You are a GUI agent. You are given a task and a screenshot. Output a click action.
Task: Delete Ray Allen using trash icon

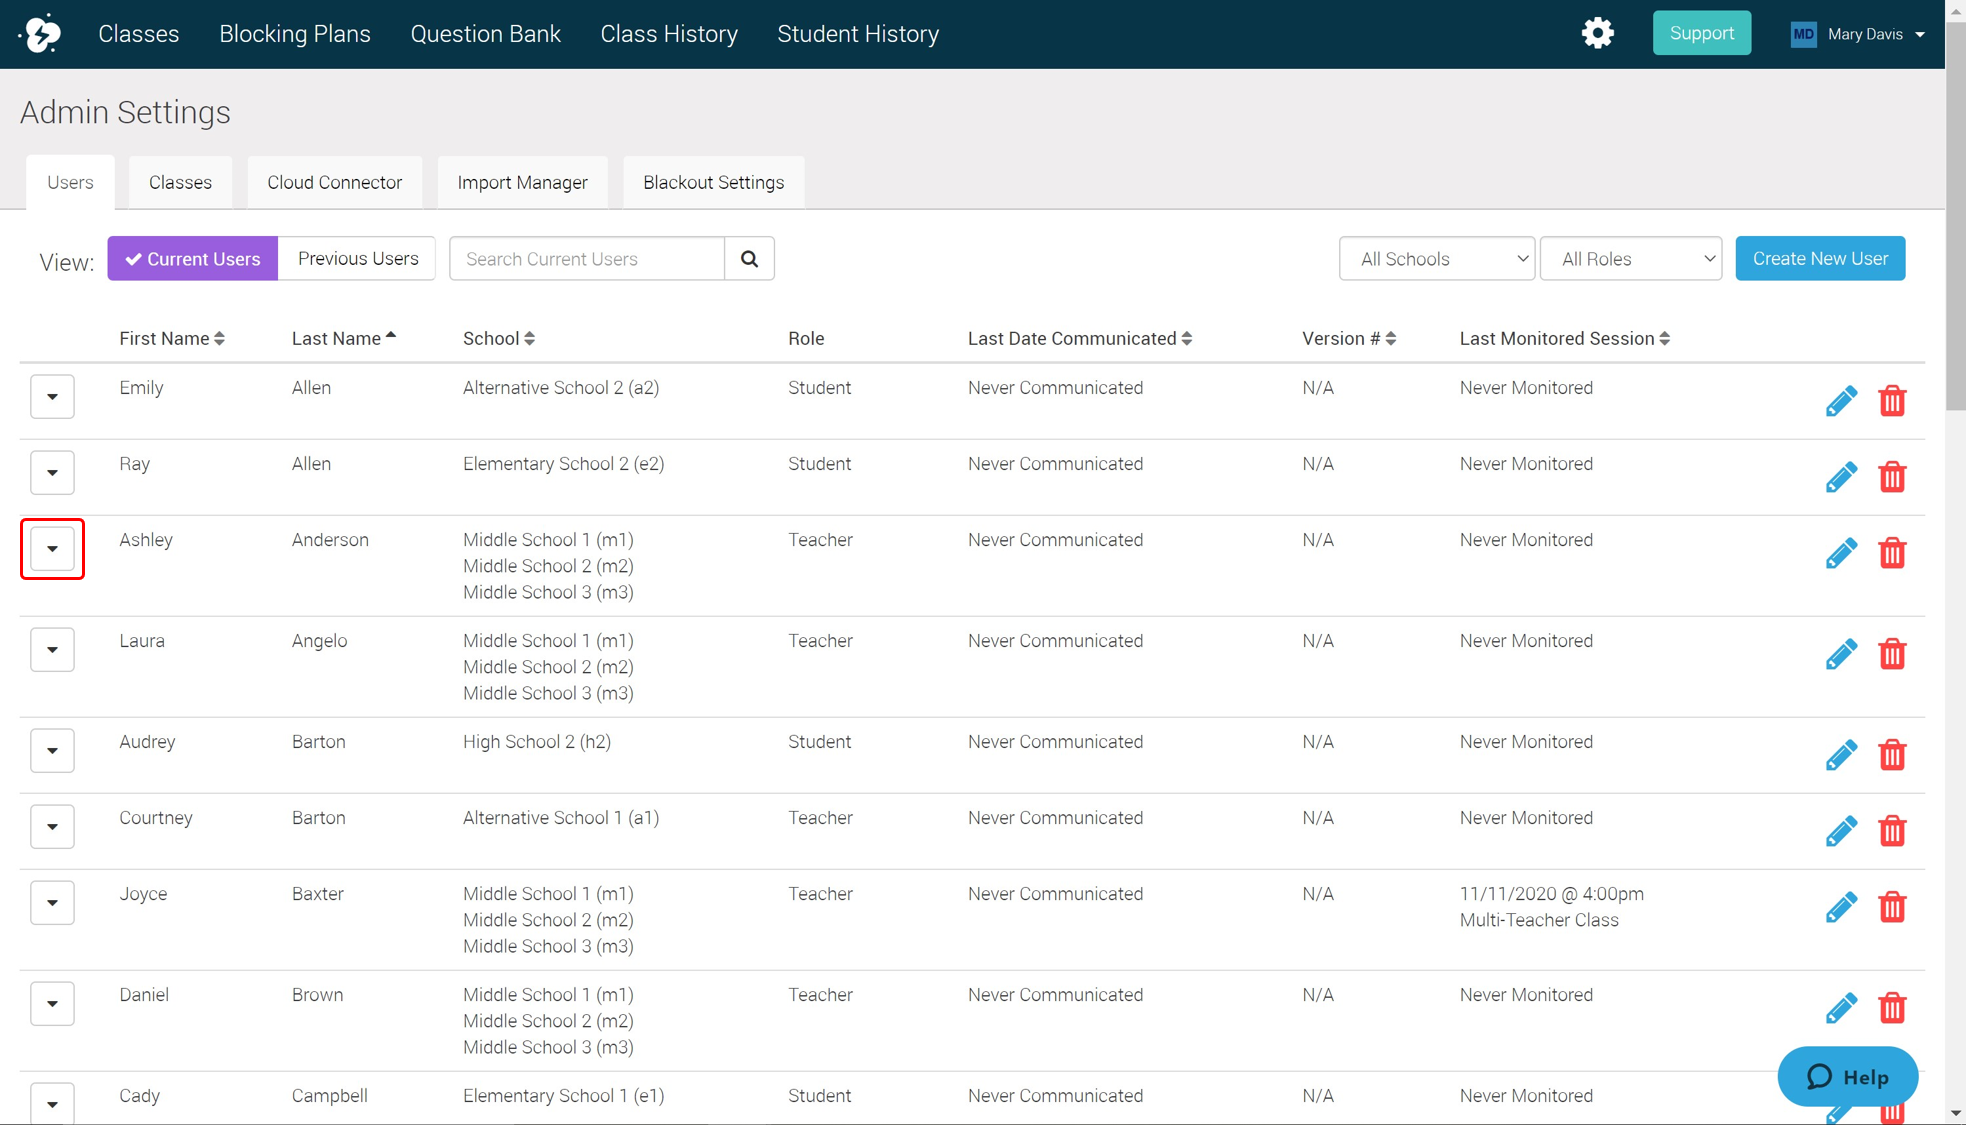click(1891, 477)
